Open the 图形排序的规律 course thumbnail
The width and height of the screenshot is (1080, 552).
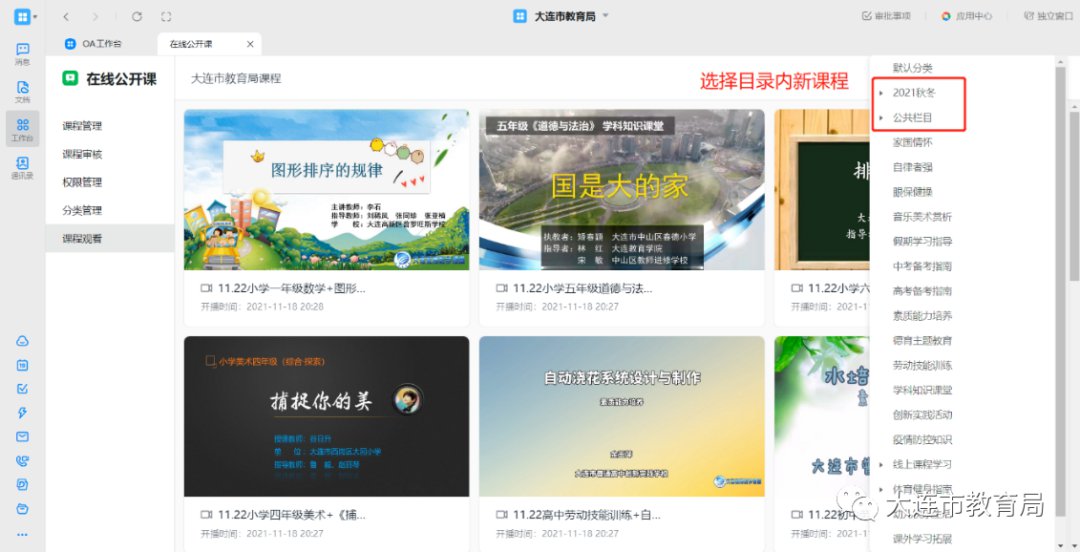click(x=326, y=190)
